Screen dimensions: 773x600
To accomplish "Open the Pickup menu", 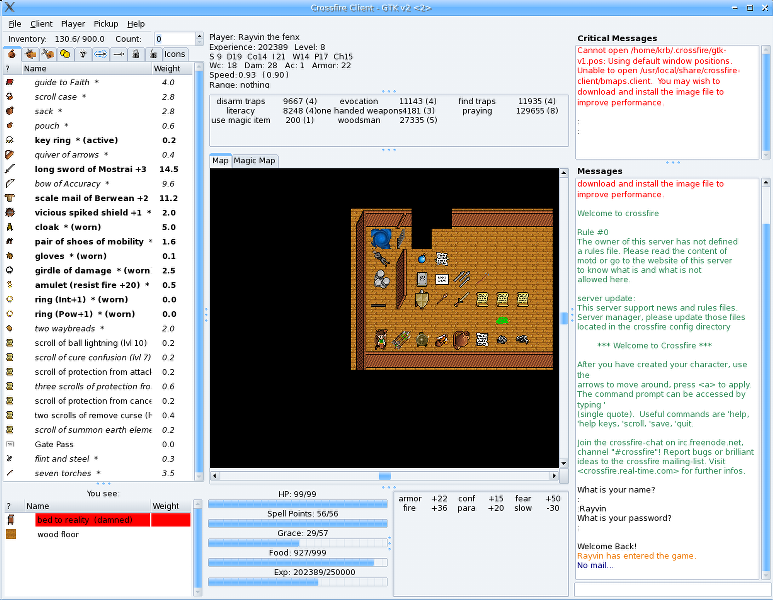I will [x=105, y=23].
